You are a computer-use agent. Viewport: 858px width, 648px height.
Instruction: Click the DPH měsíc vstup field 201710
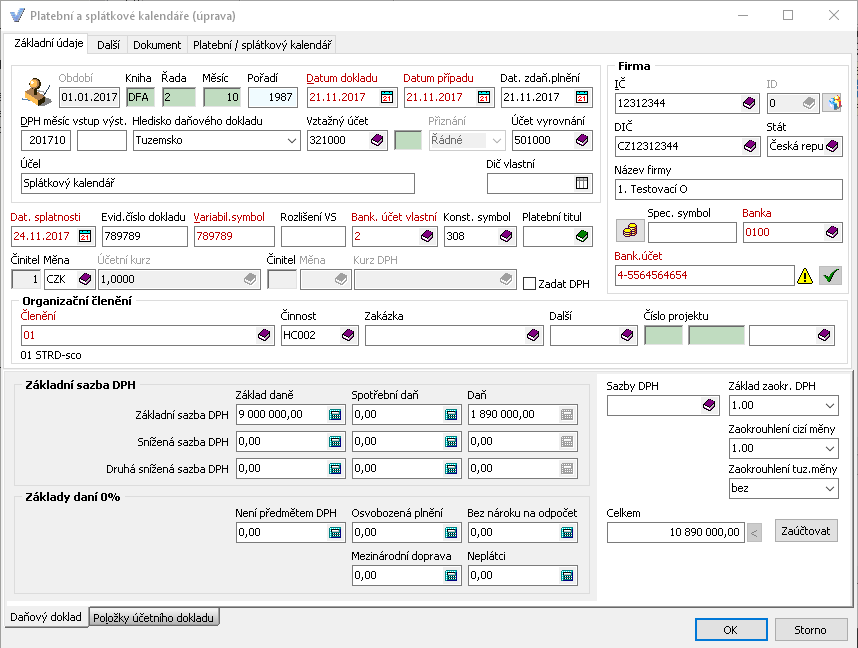pos(46,141)
